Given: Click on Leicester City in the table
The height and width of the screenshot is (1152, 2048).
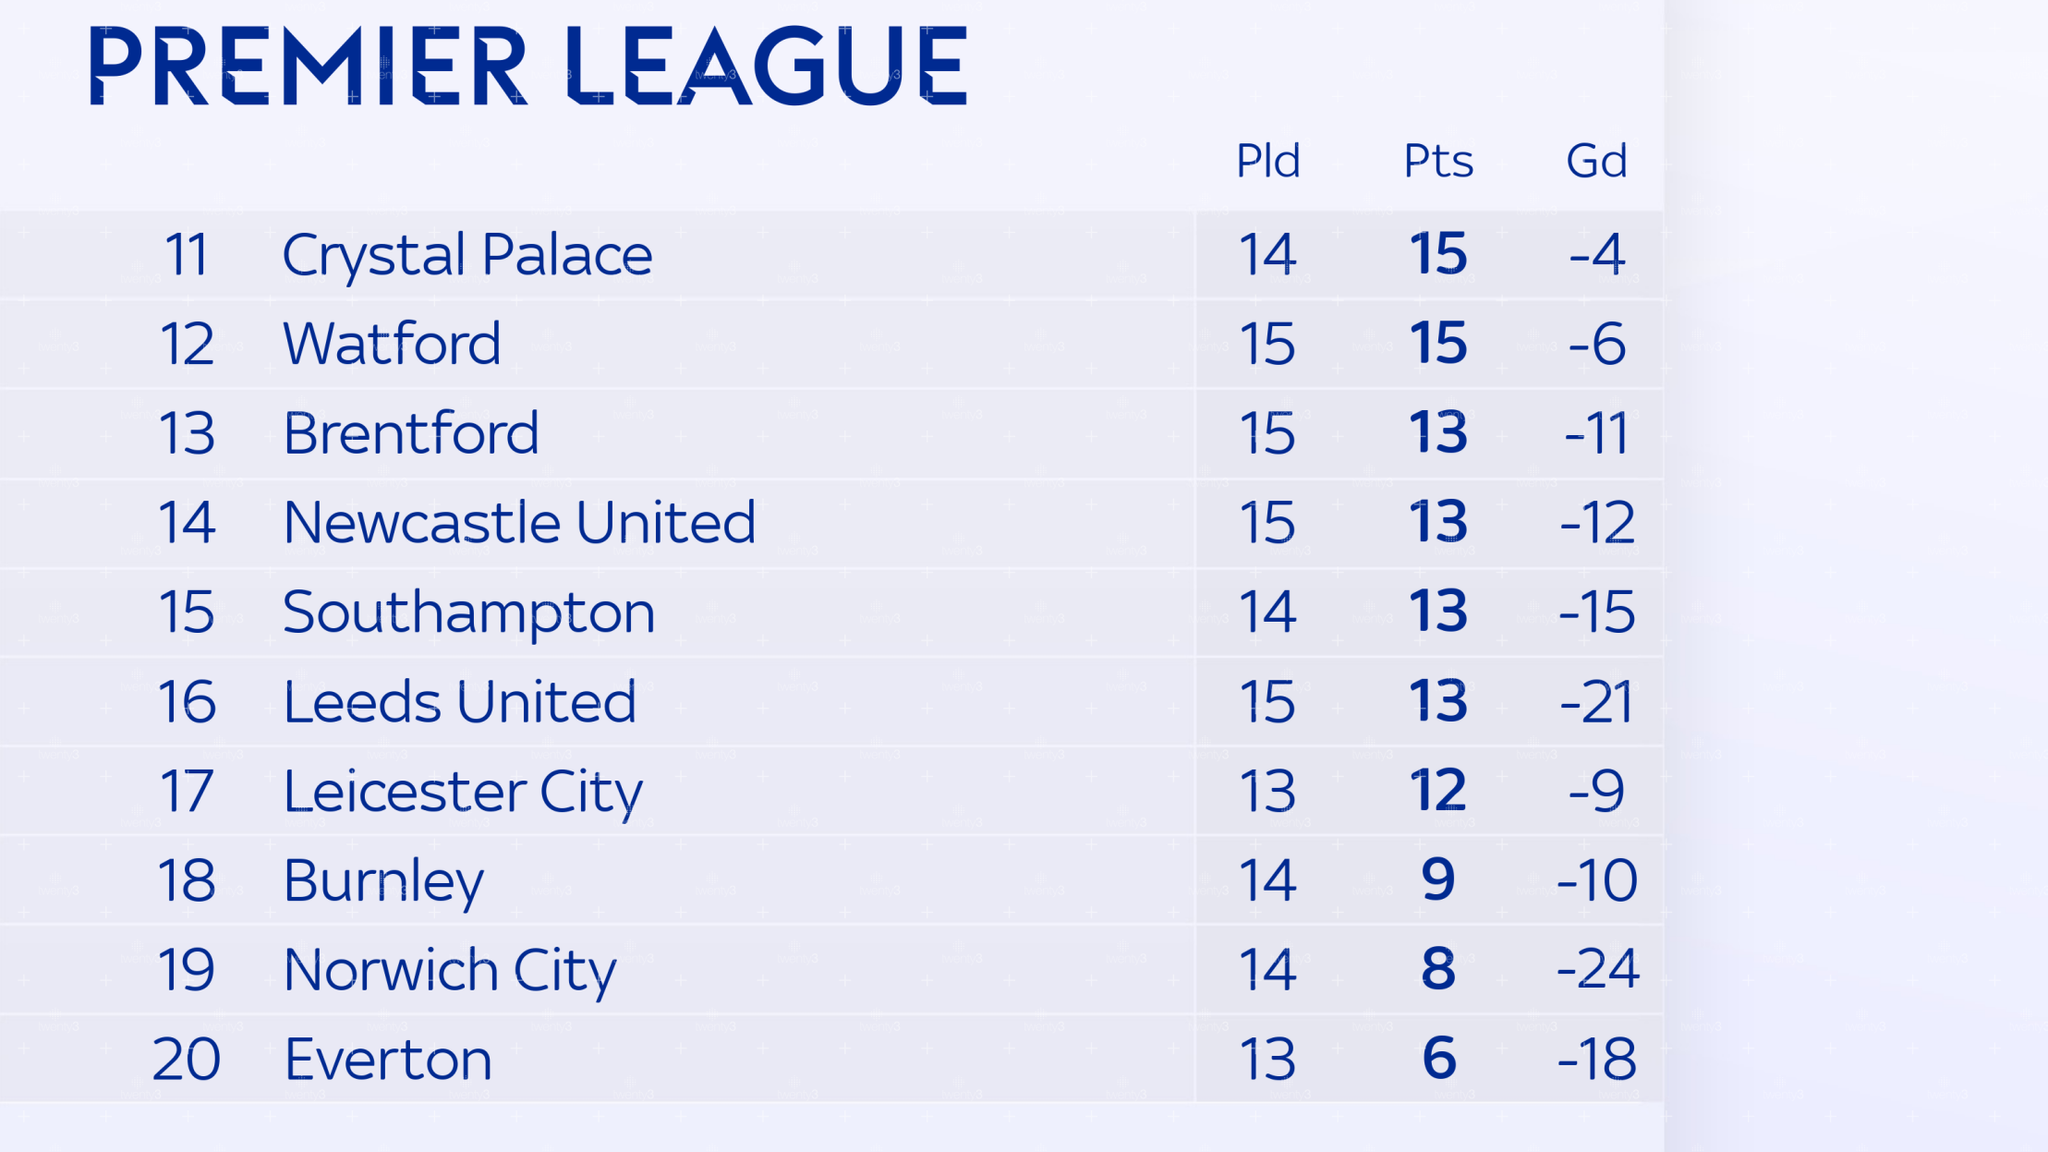Looking at the screenshot, I should 462,791.
